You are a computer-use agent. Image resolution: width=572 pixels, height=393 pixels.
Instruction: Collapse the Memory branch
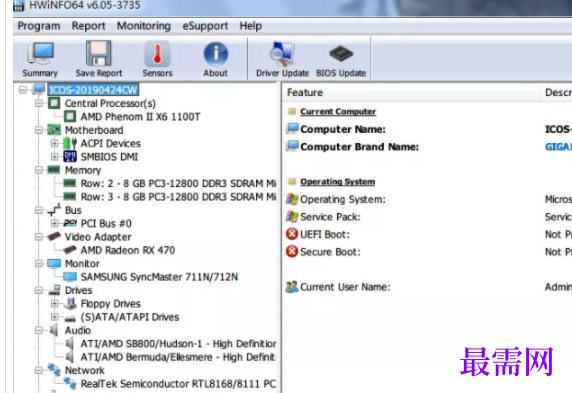39,170
